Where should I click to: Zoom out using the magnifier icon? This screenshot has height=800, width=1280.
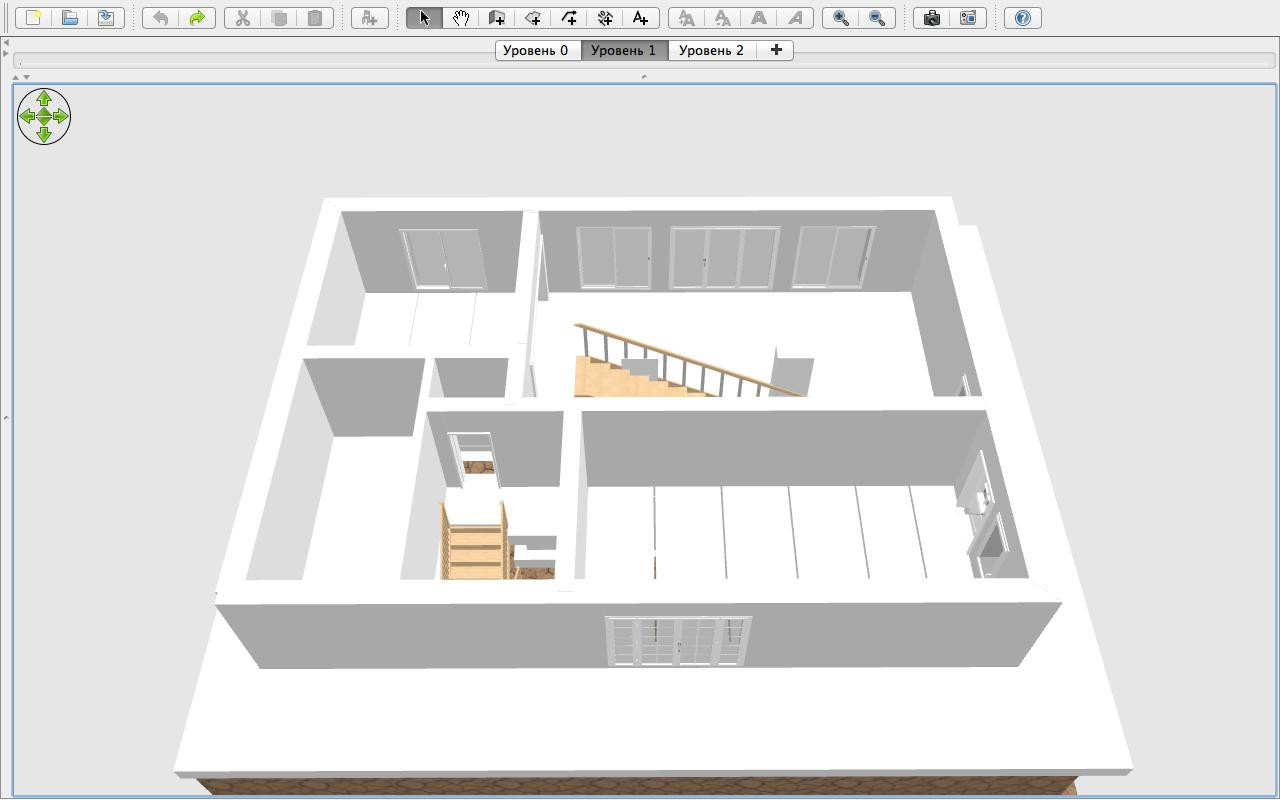coord(877,18)
